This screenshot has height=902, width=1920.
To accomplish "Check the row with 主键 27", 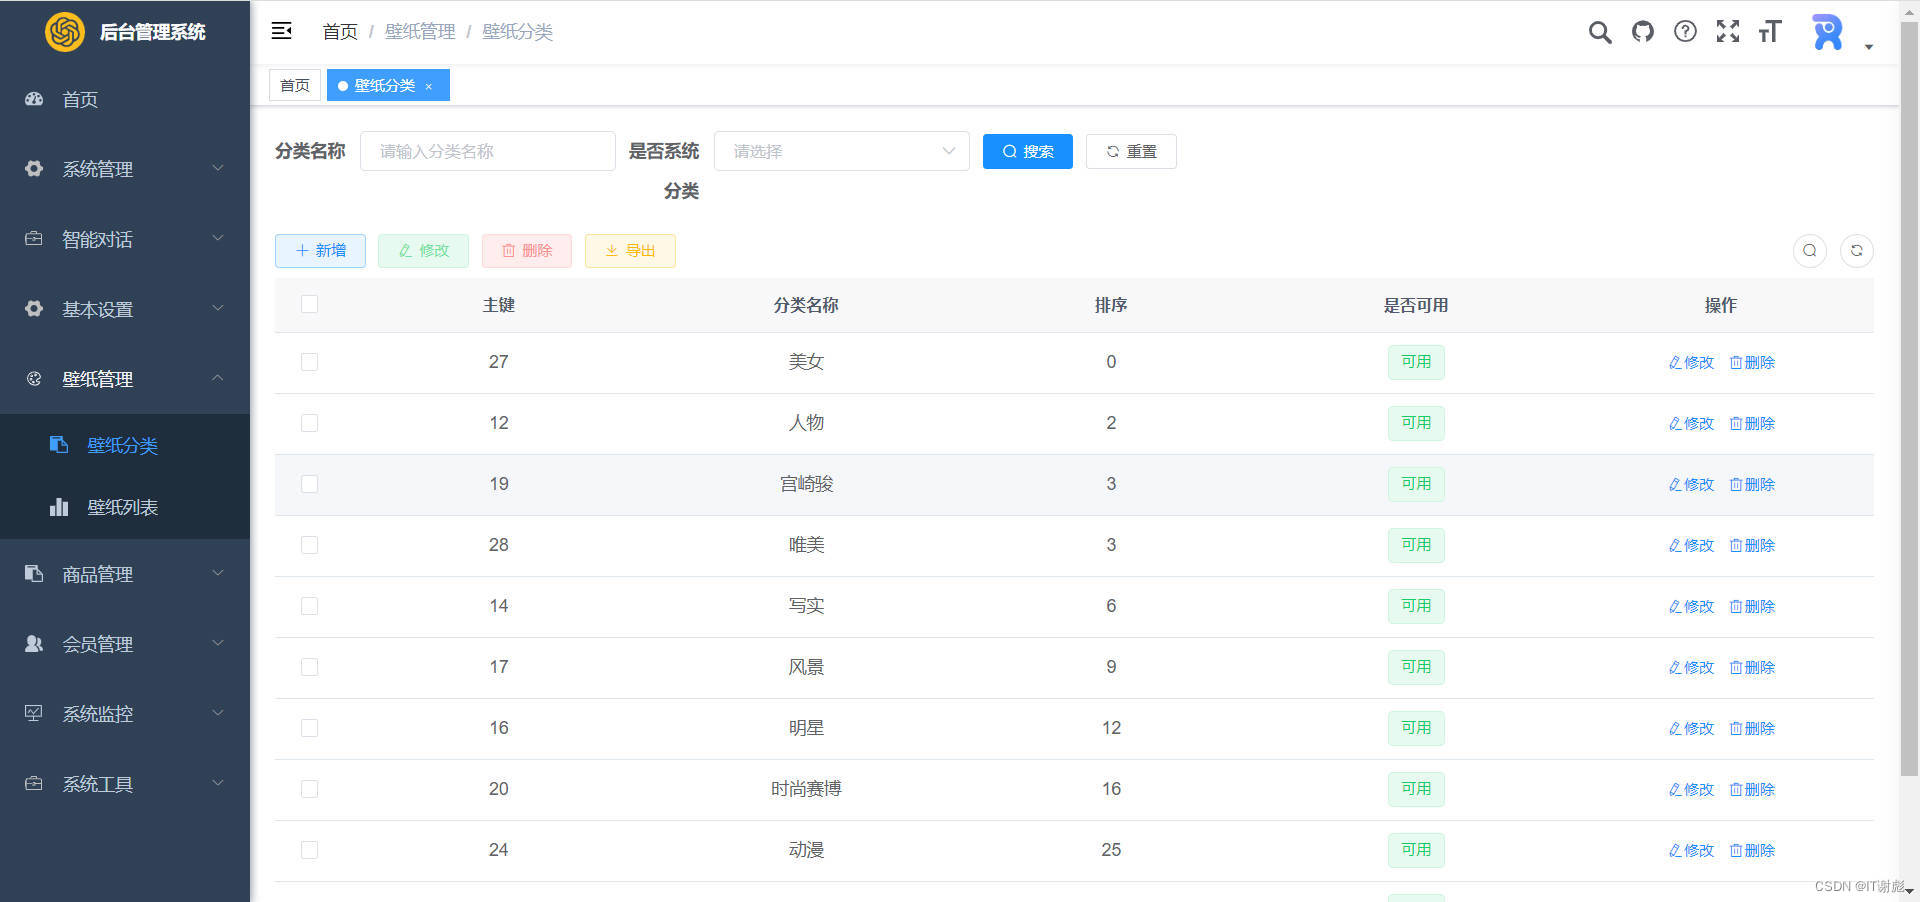I will pos(309,361).
